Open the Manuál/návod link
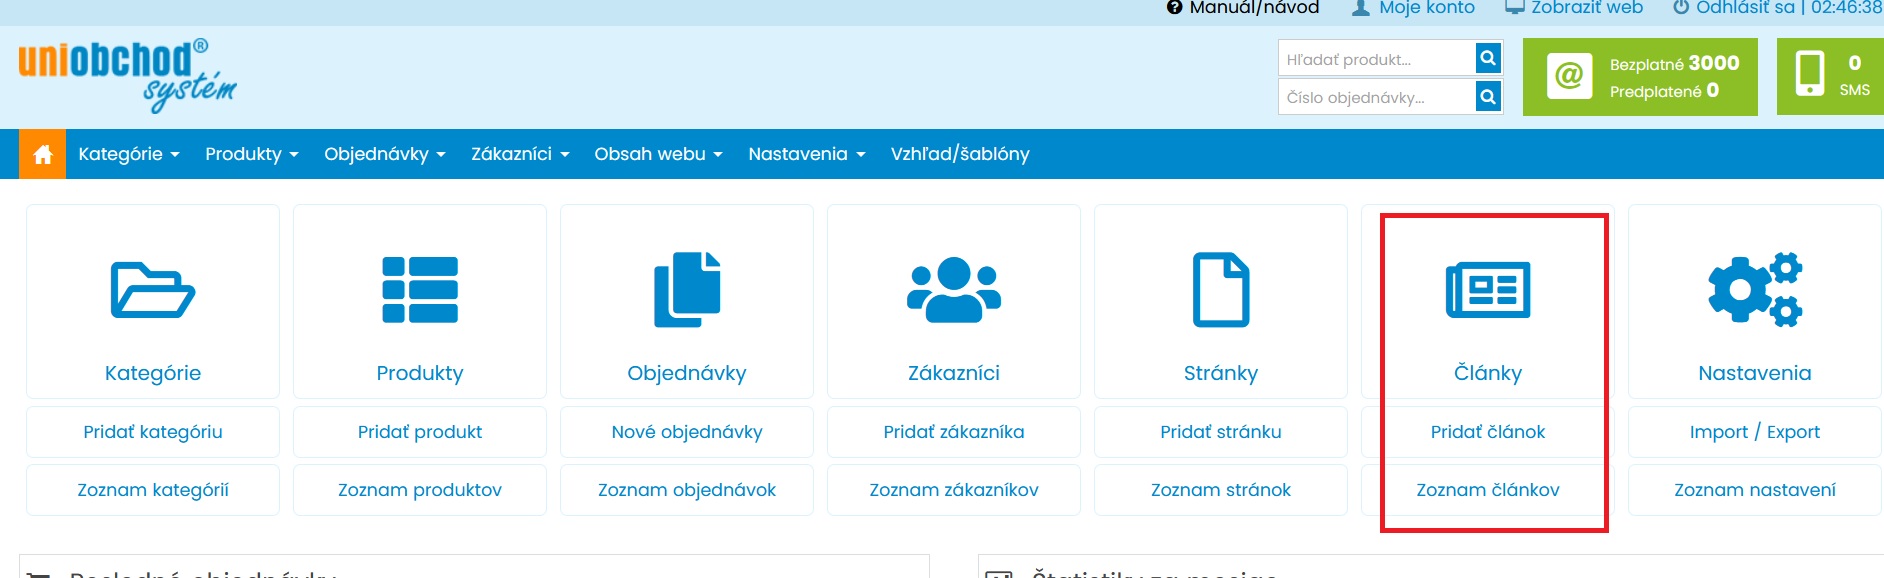This screenshot has width=1884, height=578. [1243, 8]
